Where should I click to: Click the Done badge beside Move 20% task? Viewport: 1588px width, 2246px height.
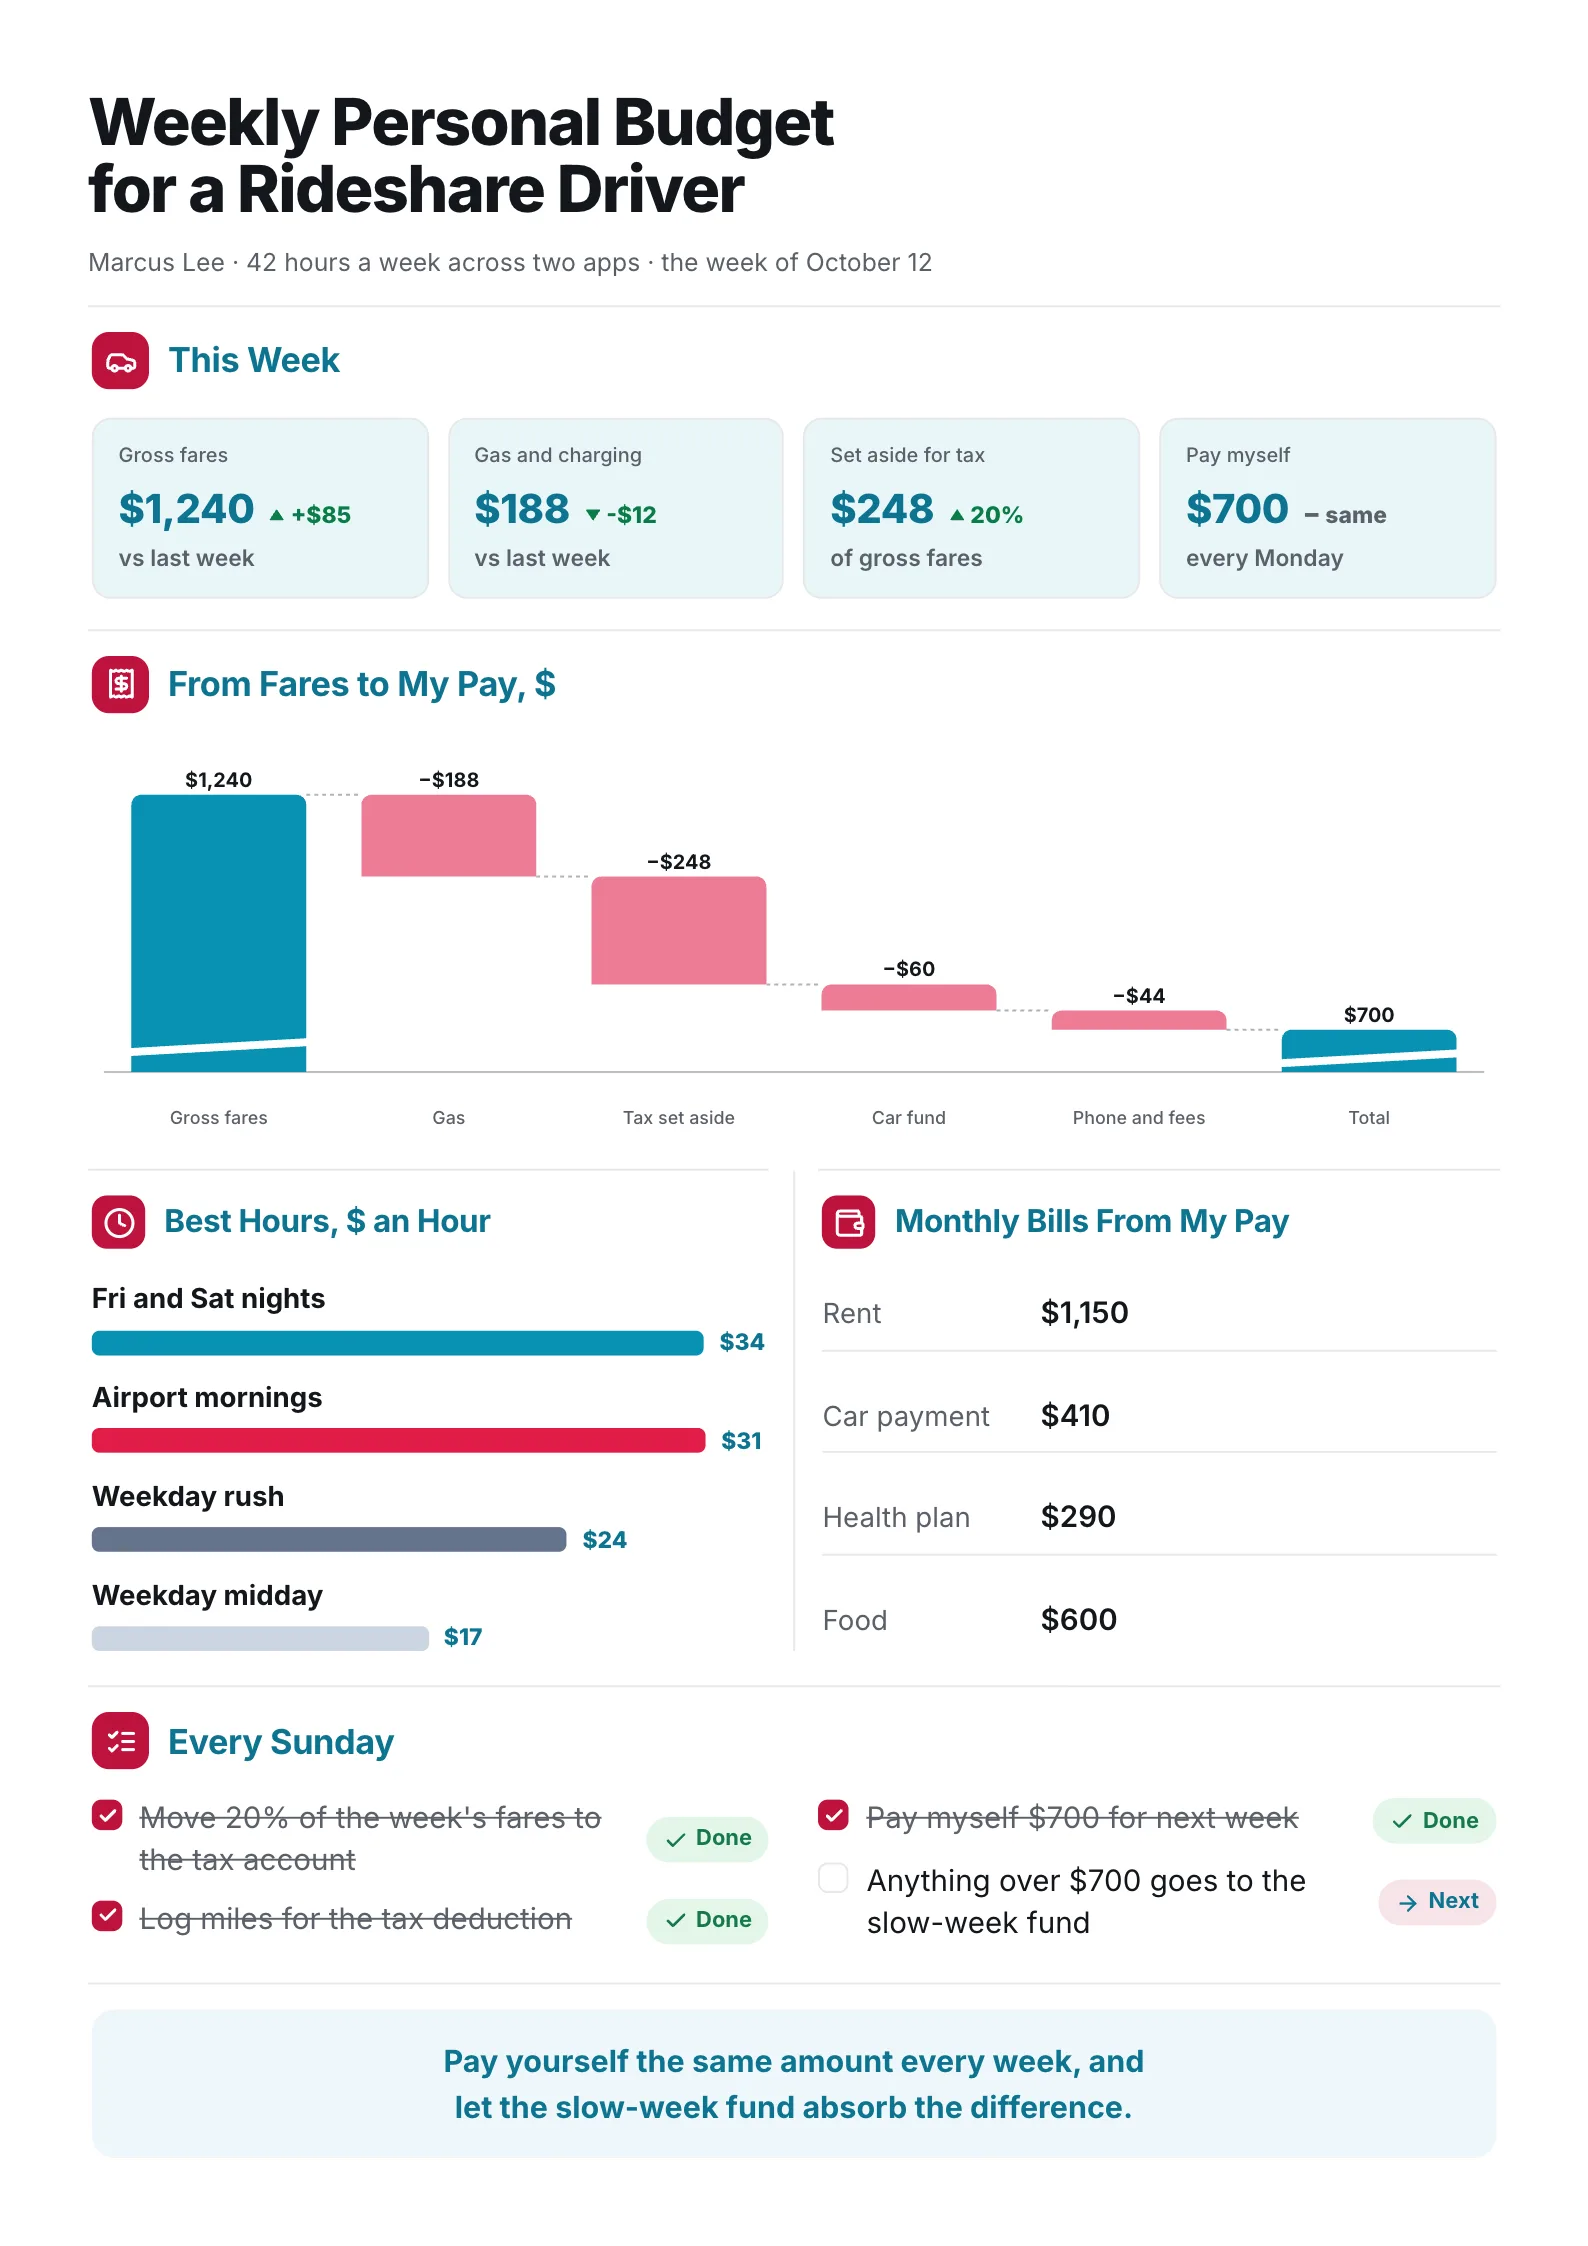pyautogui.click(x=707, y=1838)
